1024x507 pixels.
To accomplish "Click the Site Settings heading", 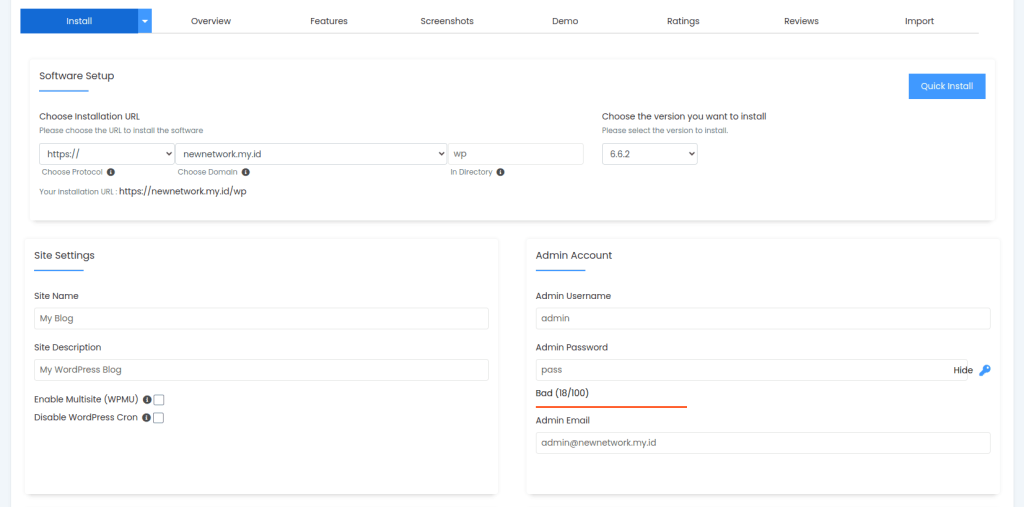I will click(x=64, y=255).
